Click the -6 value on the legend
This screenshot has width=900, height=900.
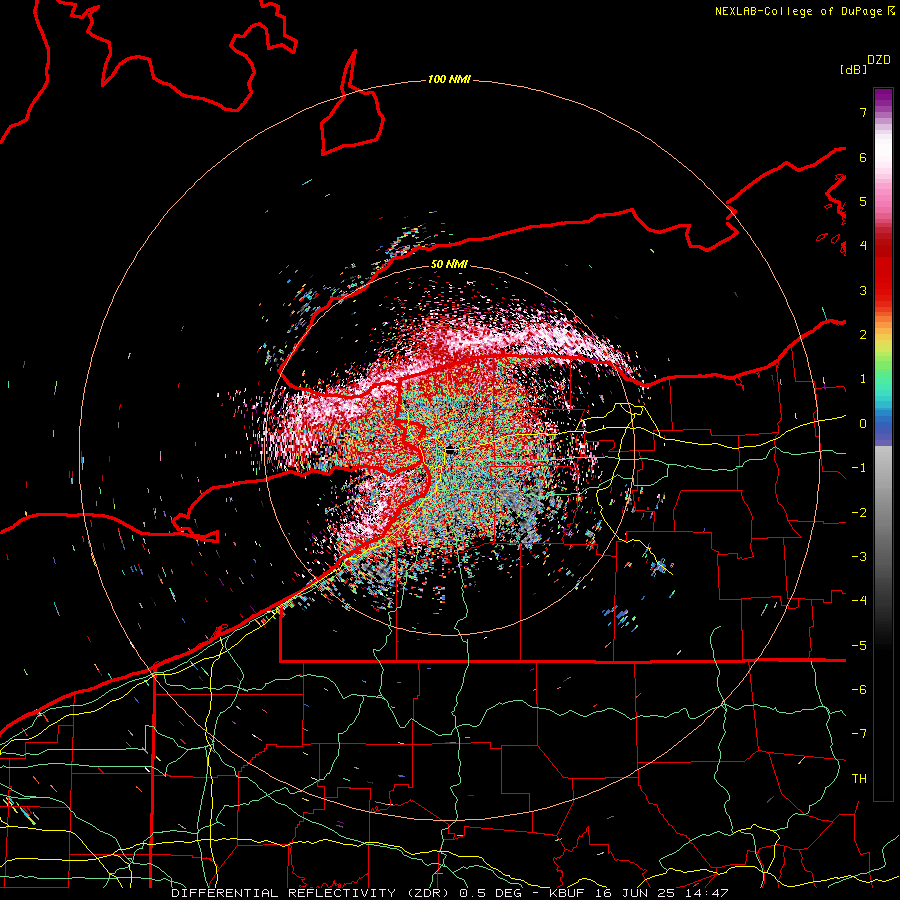859,690
